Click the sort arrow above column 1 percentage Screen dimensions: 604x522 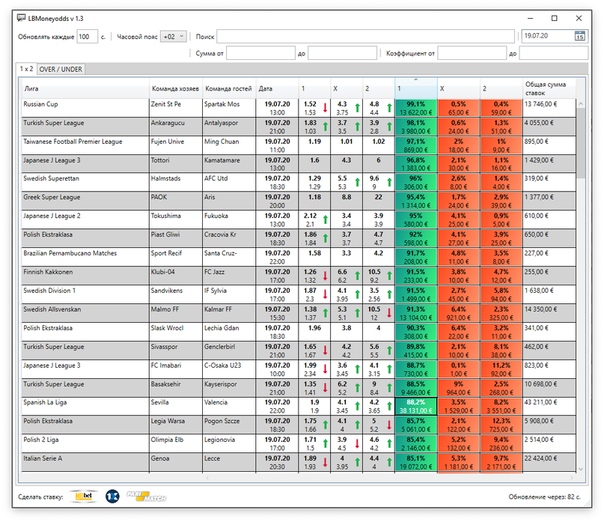414,79
